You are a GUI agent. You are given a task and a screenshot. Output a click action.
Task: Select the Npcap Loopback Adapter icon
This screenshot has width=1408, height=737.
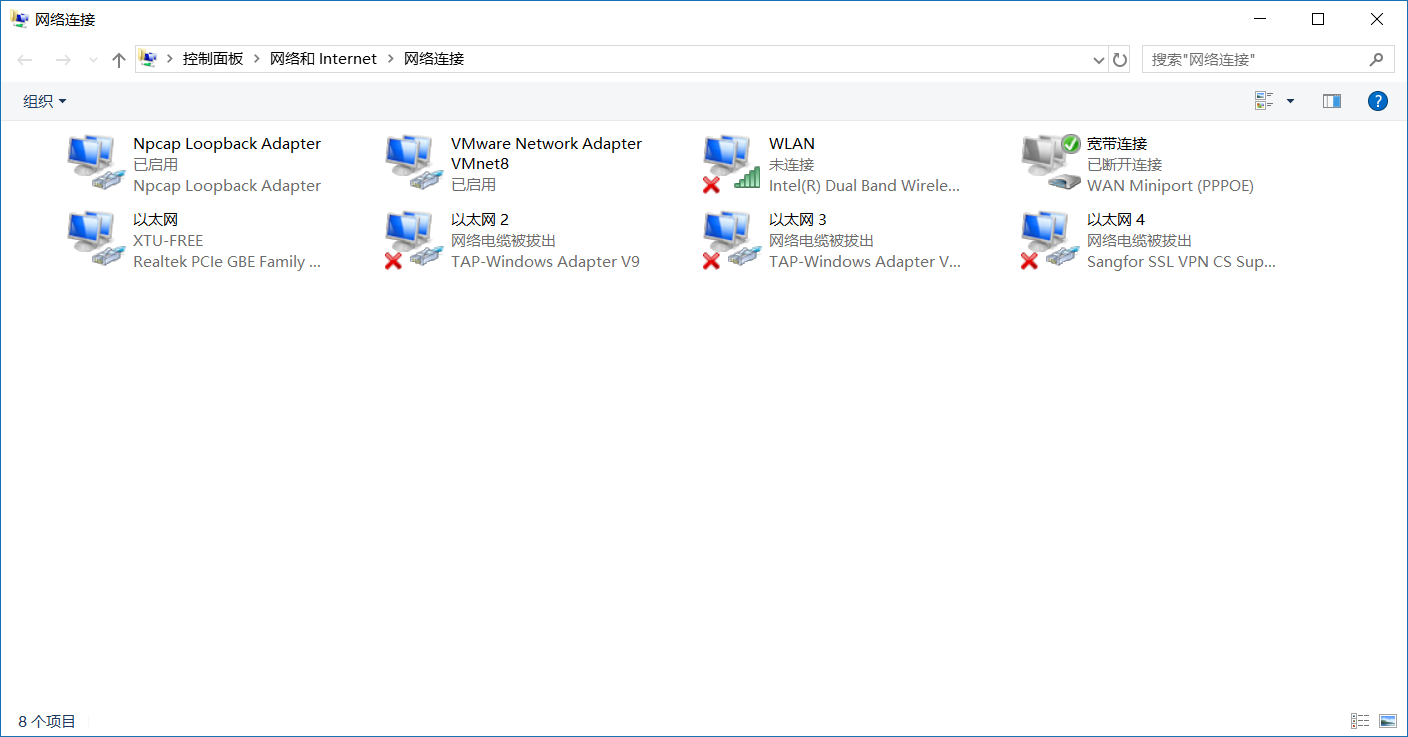tap(97, 162)
